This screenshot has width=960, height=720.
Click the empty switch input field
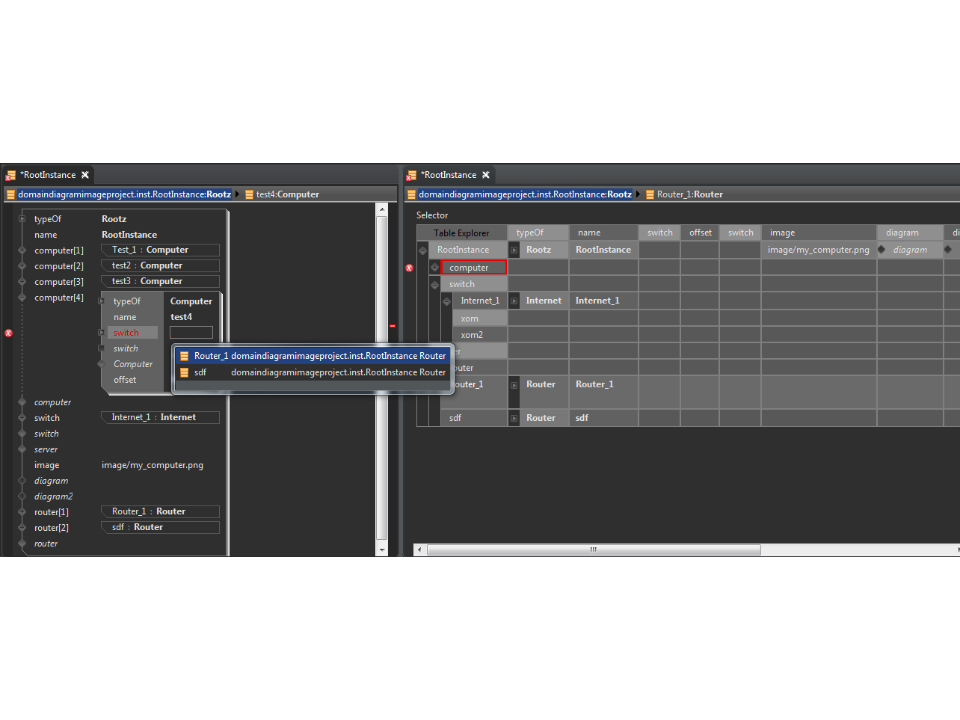click(x=191, y=333)
